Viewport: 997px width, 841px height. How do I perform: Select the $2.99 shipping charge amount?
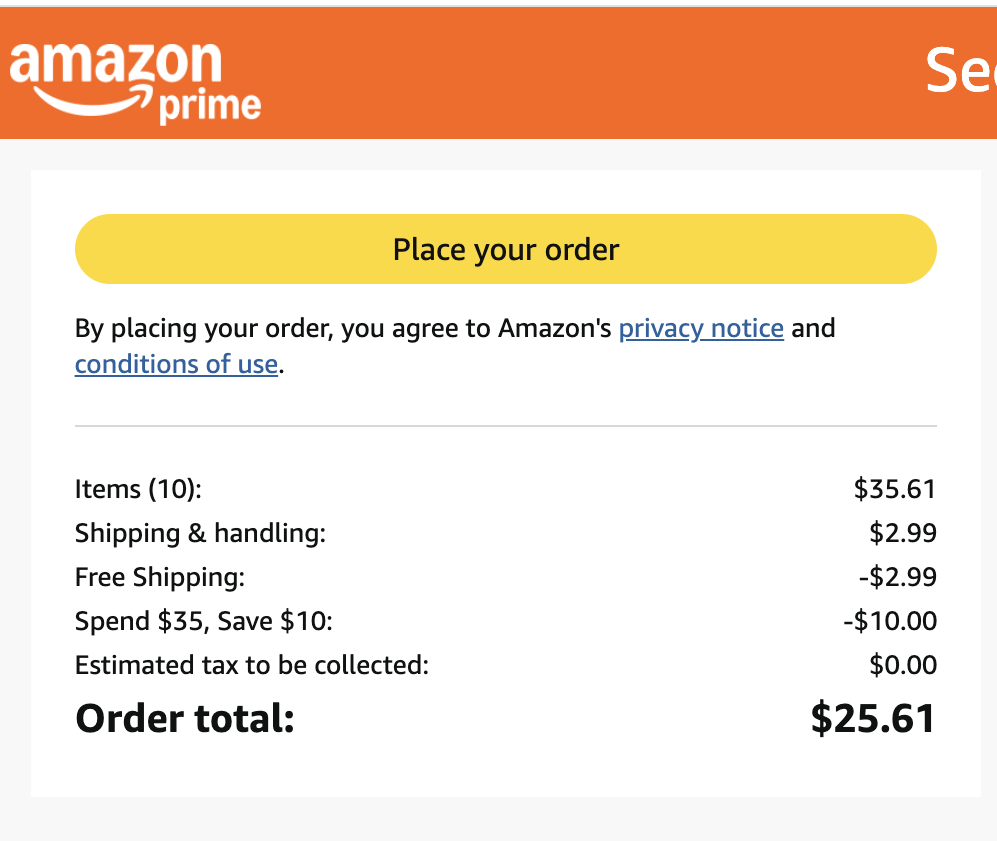pos(903,533)
